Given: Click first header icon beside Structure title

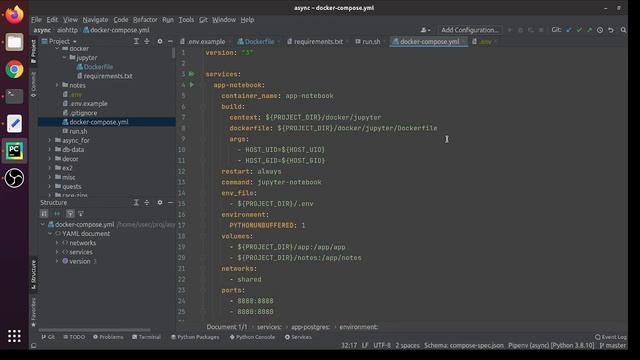Looking at the screenshot, I should 136,202.
